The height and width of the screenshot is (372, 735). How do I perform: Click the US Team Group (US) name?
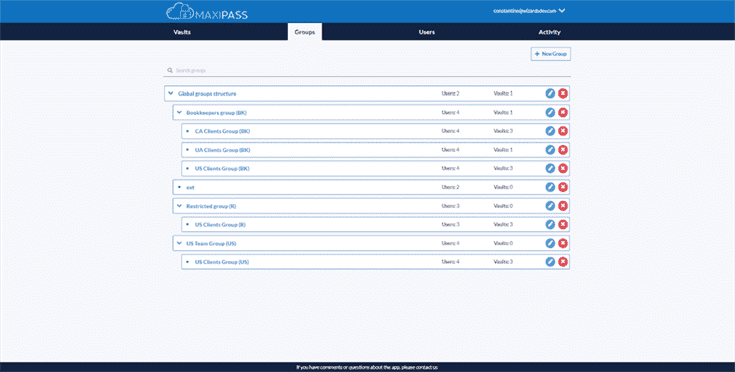pos(211,243)
